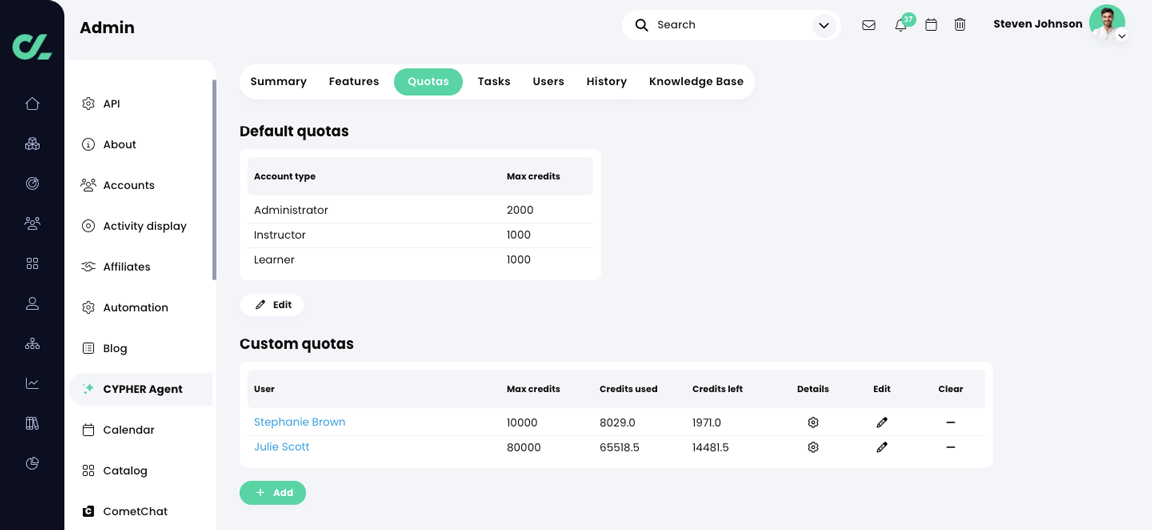
Task: Open the target goals icon in left rail
Action: [32, 183]
